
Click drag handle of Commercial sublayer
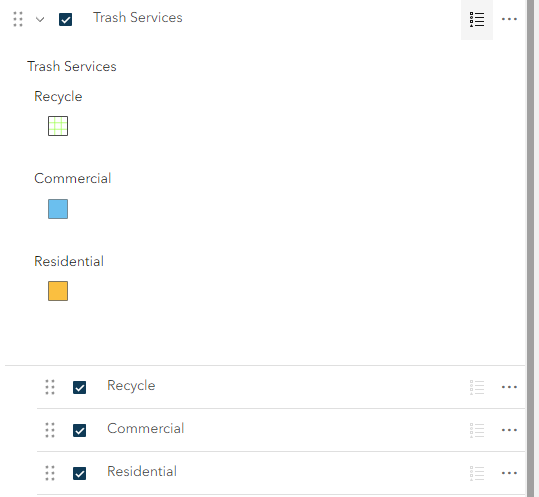tap(50, 430)
